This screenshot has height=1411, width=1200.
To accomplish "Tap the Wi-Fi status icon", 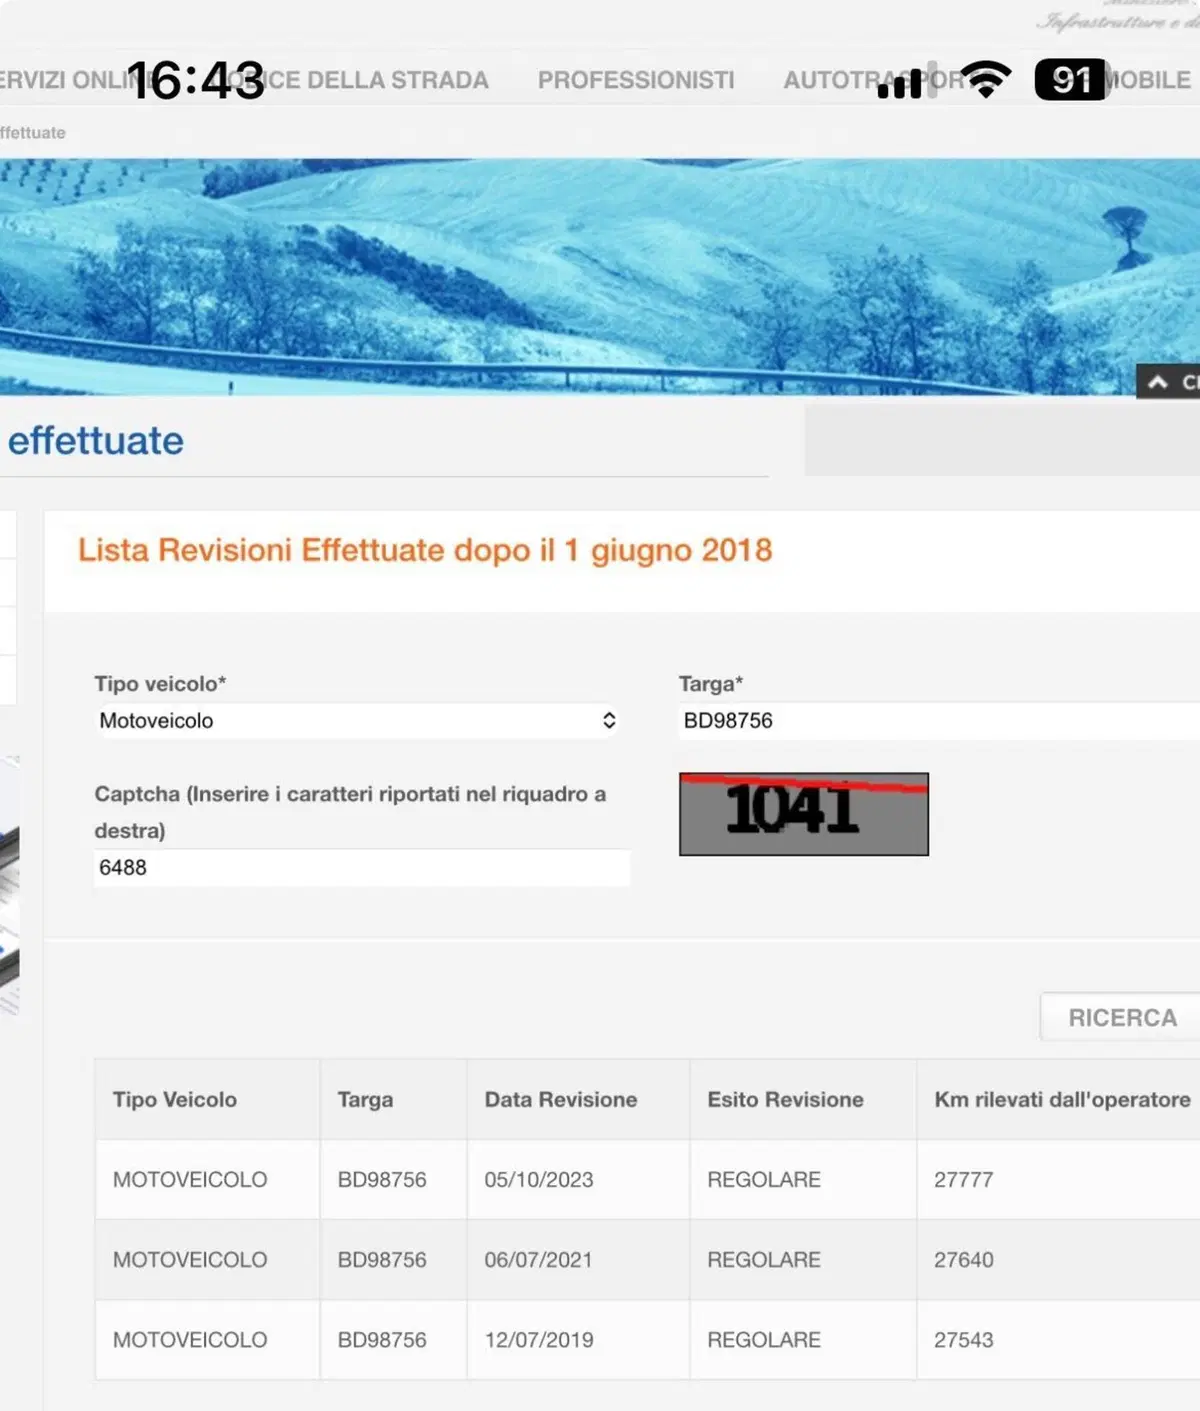I will tap(986, 80).
